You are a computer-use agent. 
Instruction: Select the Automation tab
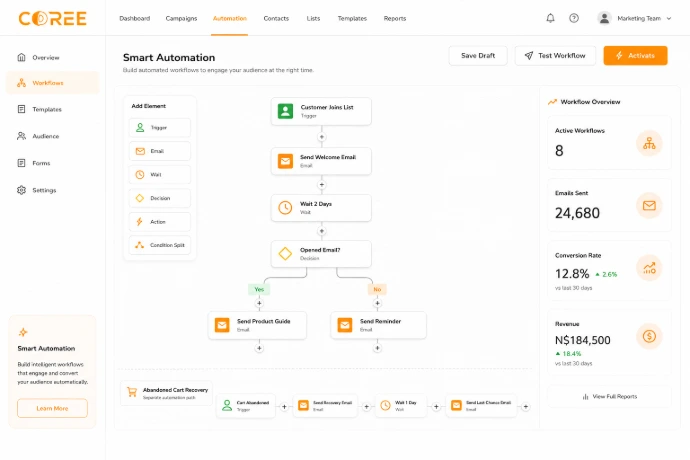pos(230,18)
